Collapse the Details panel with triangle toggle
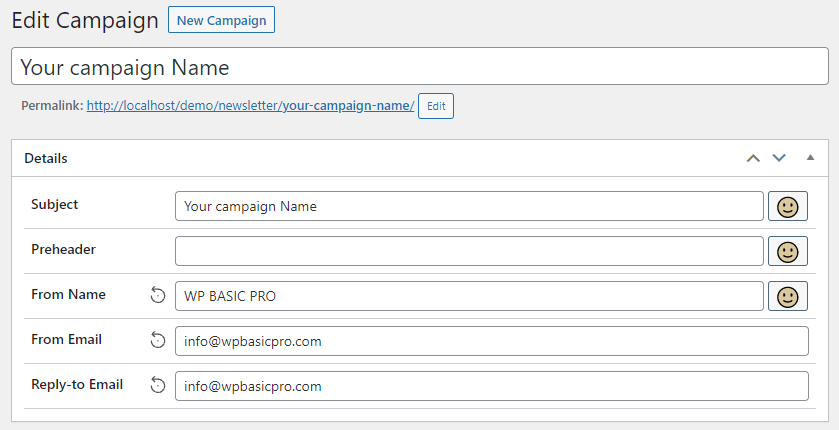The width and height of the screenshot is (839, 430). click(810, 158)
